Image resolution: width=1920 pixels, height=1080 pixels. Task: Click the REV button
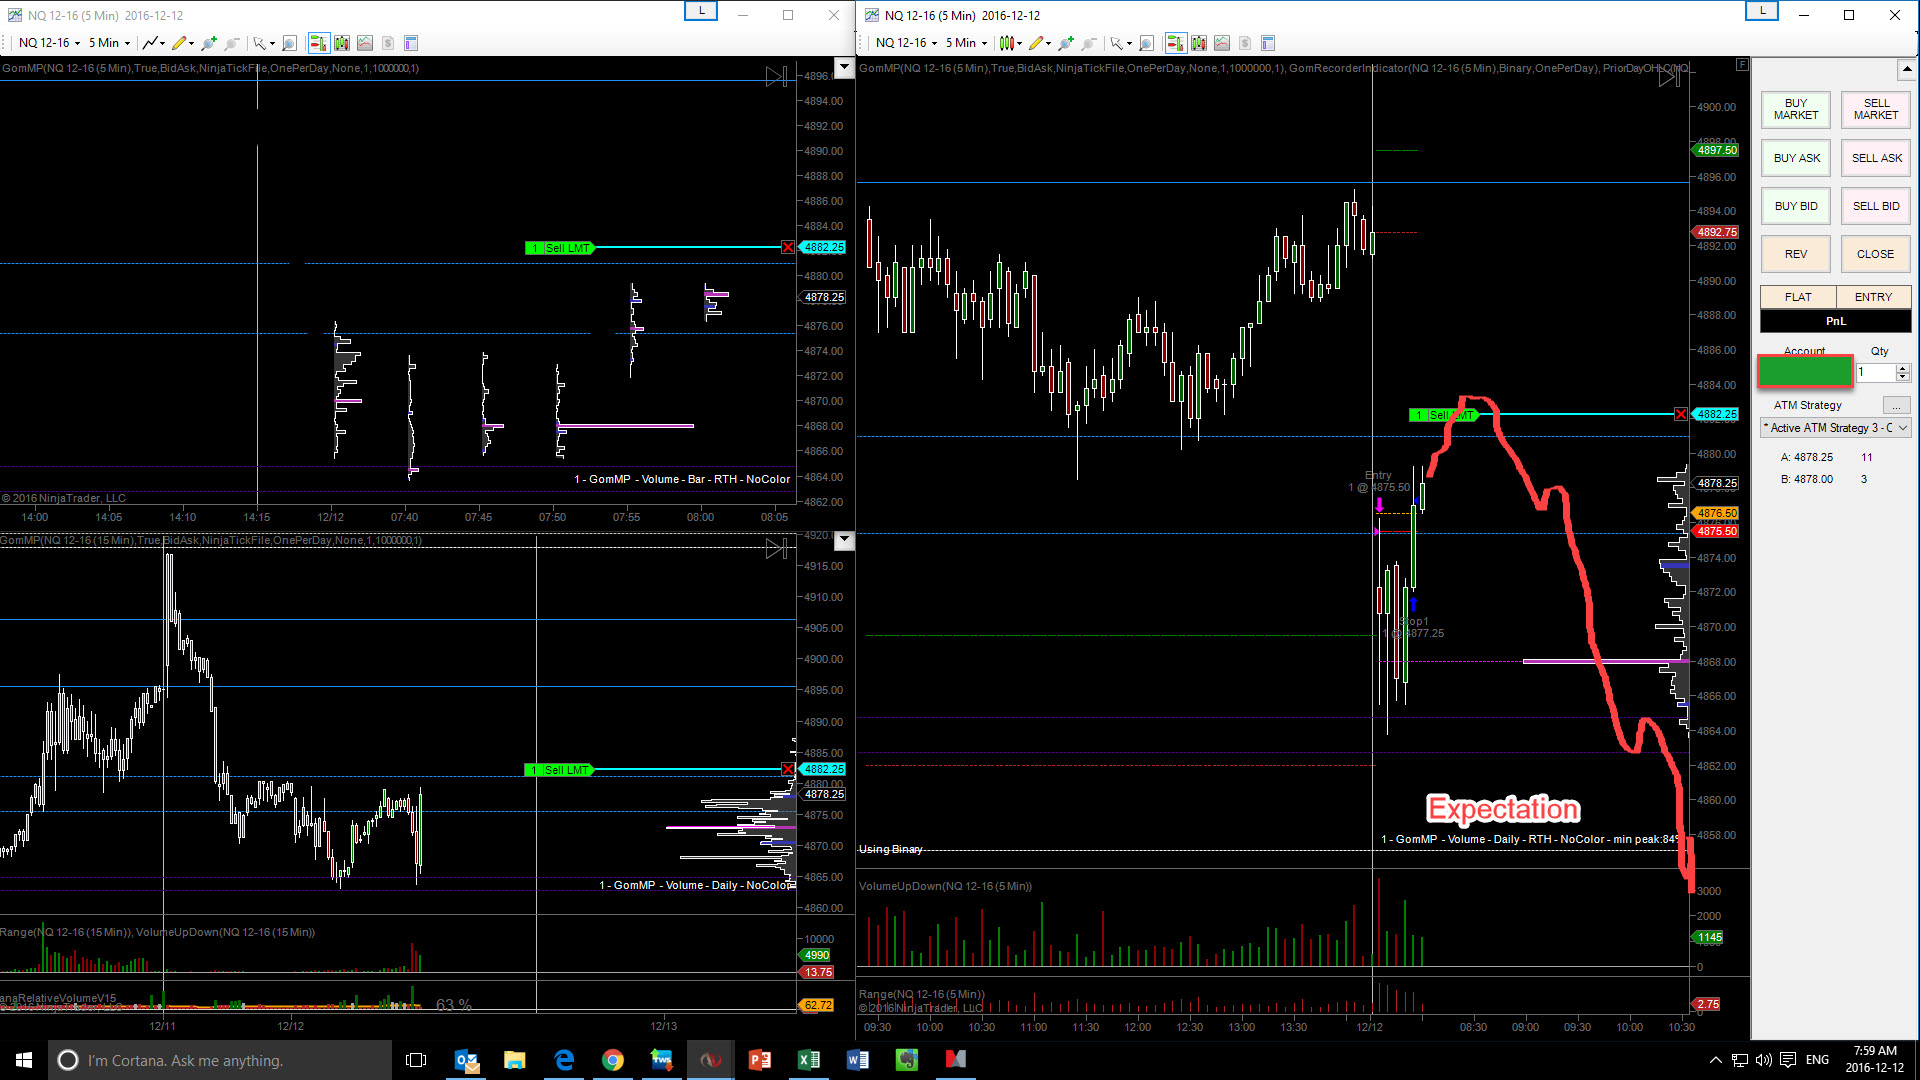click(1796, 254)
